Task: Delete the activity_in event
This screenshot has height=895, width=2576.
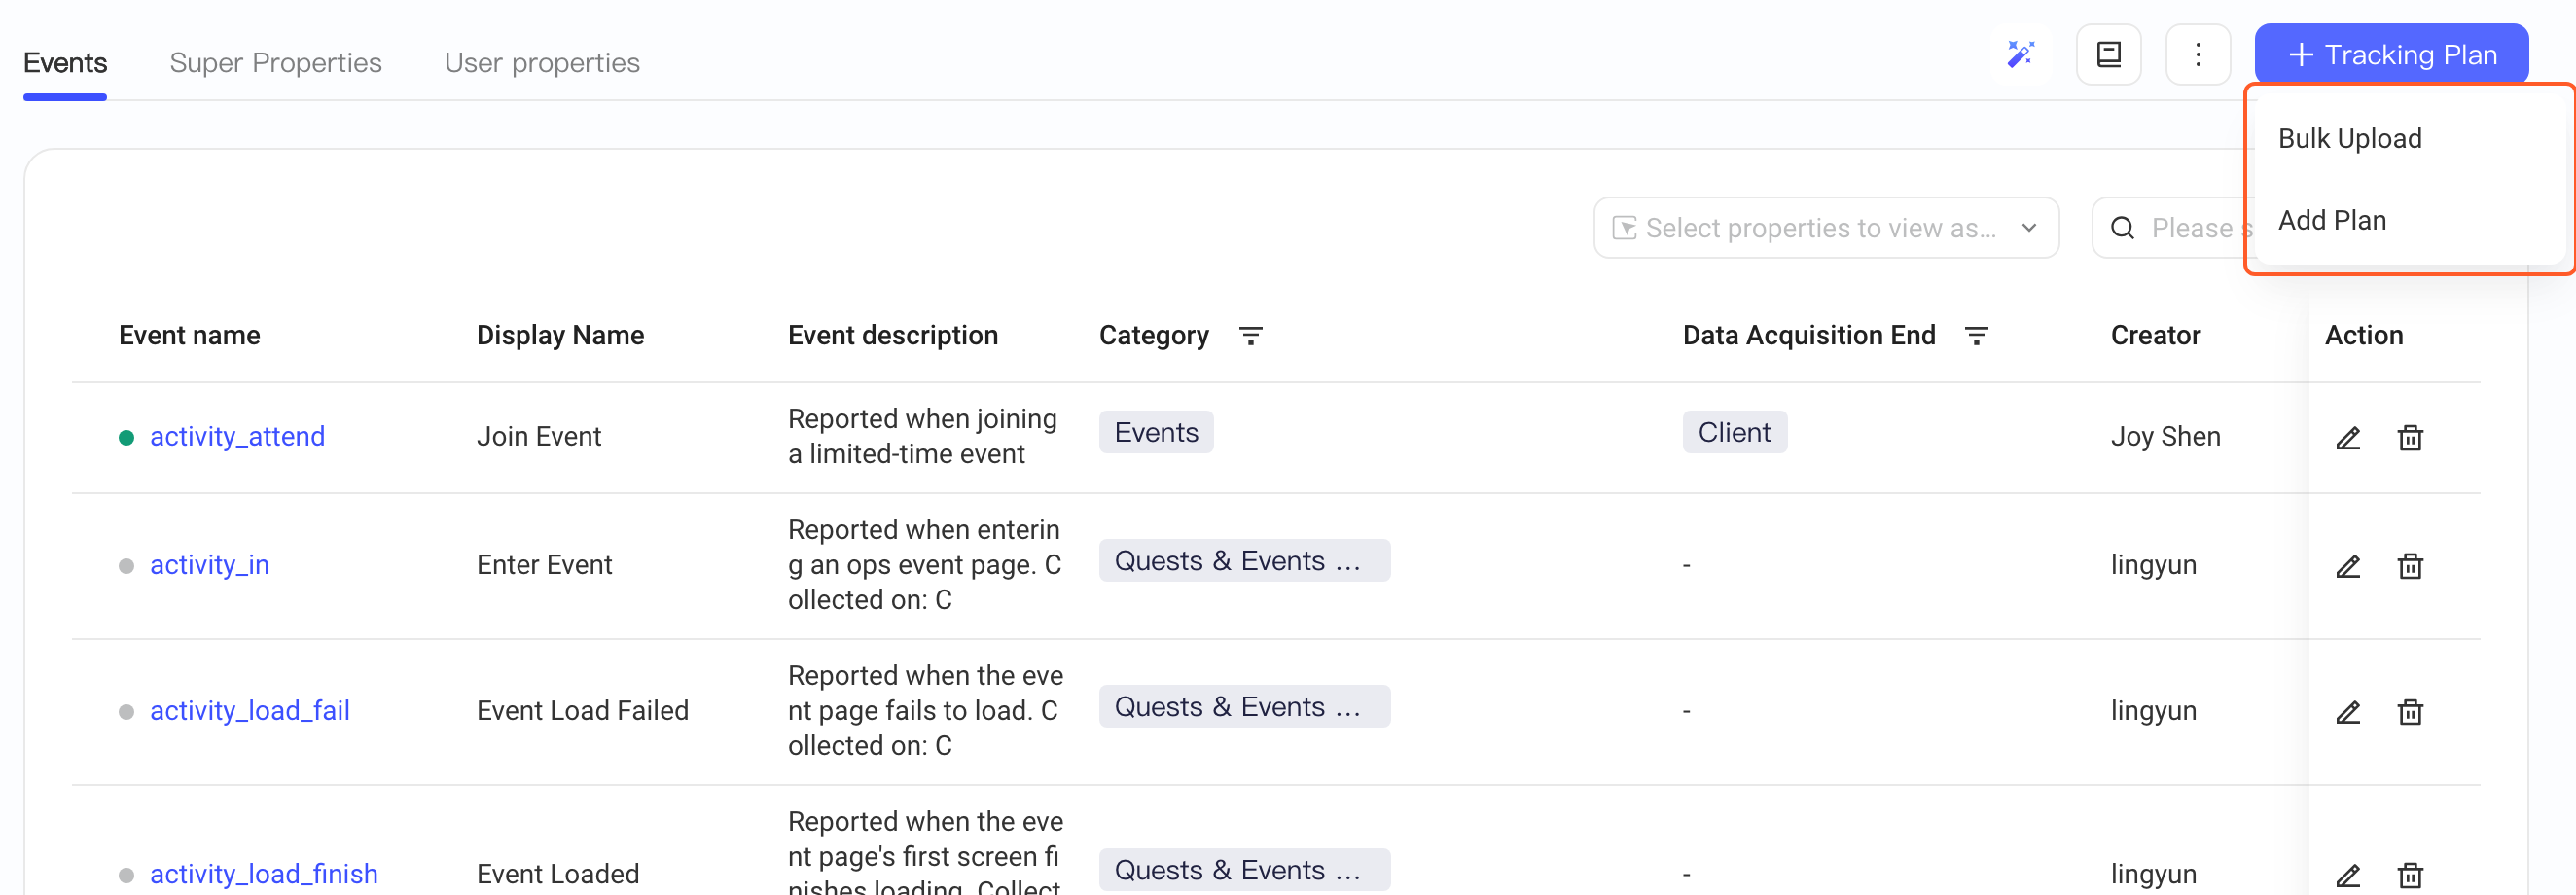Action: click(2410, 566)
